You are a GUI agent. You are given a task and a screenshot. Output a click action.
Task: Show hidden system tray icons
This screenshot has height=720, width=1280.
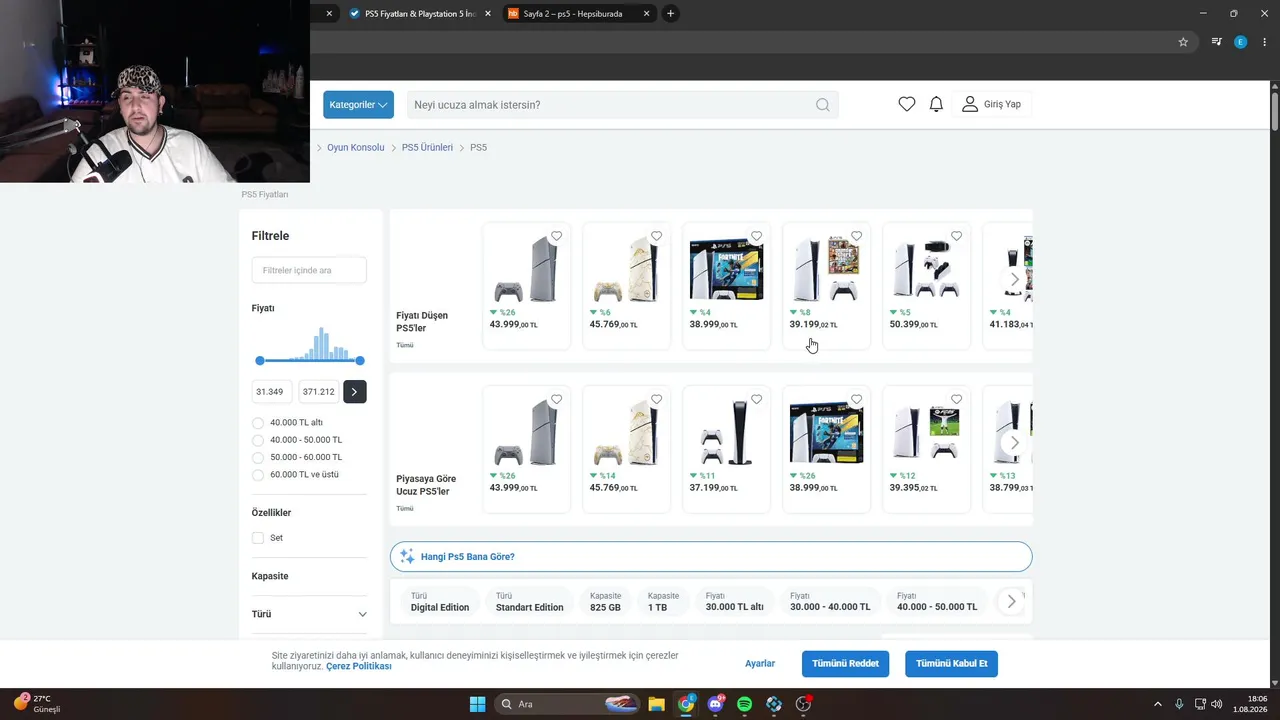click(x=1158, y=704)
